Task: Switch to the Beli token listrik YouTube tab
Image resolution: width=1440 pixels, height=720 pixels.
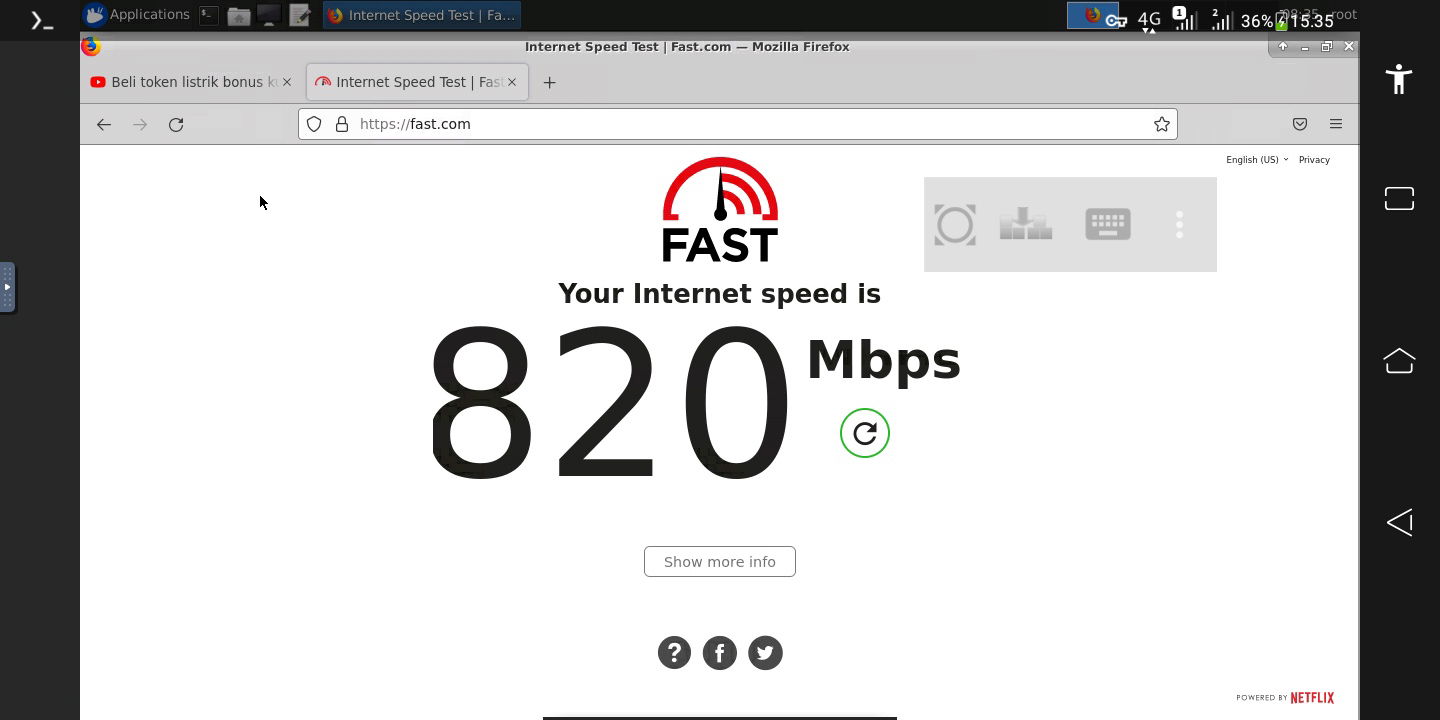Action: click(x=191, y=82)
